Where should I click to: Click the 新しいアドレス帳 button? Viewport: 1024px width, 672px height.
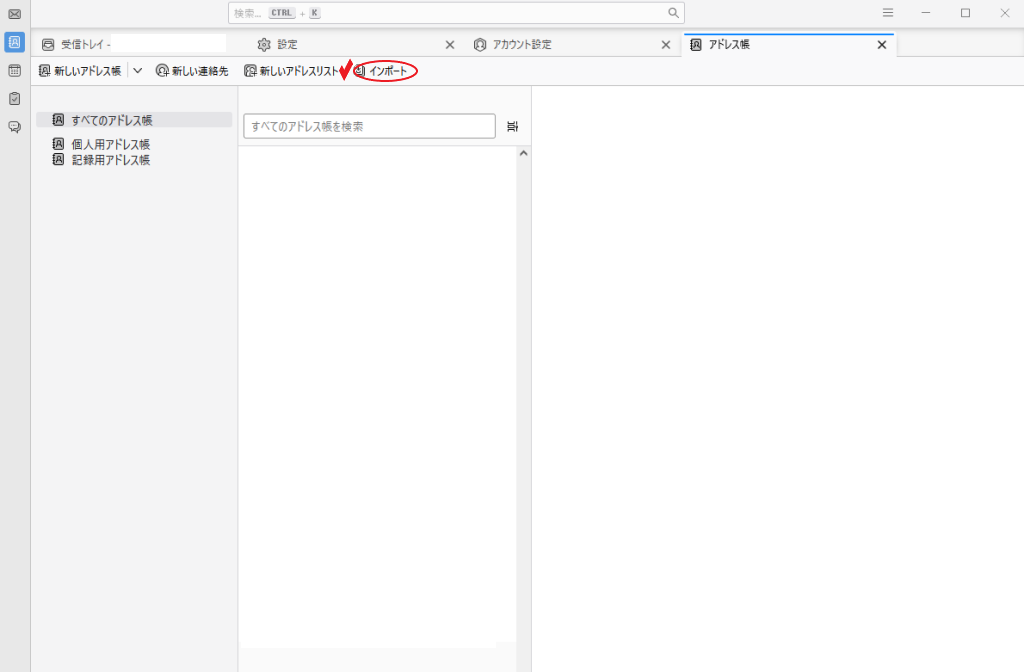[x=80, y=71]
